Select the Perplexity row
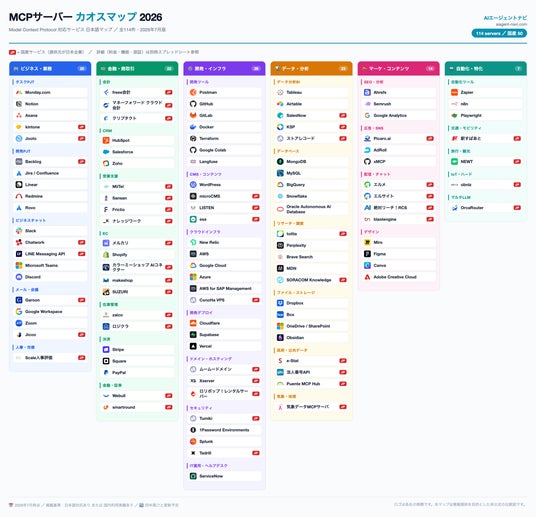 click(x=312, y=245)
